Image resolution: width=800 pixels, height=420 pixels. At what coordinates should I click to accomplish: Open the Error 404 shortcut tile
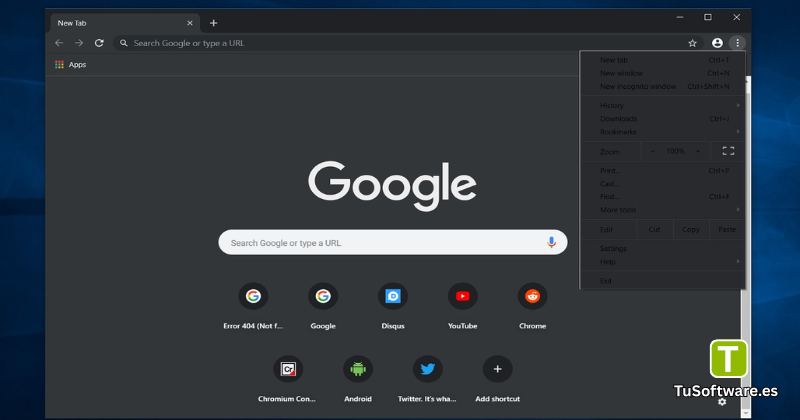pos(253,305)
